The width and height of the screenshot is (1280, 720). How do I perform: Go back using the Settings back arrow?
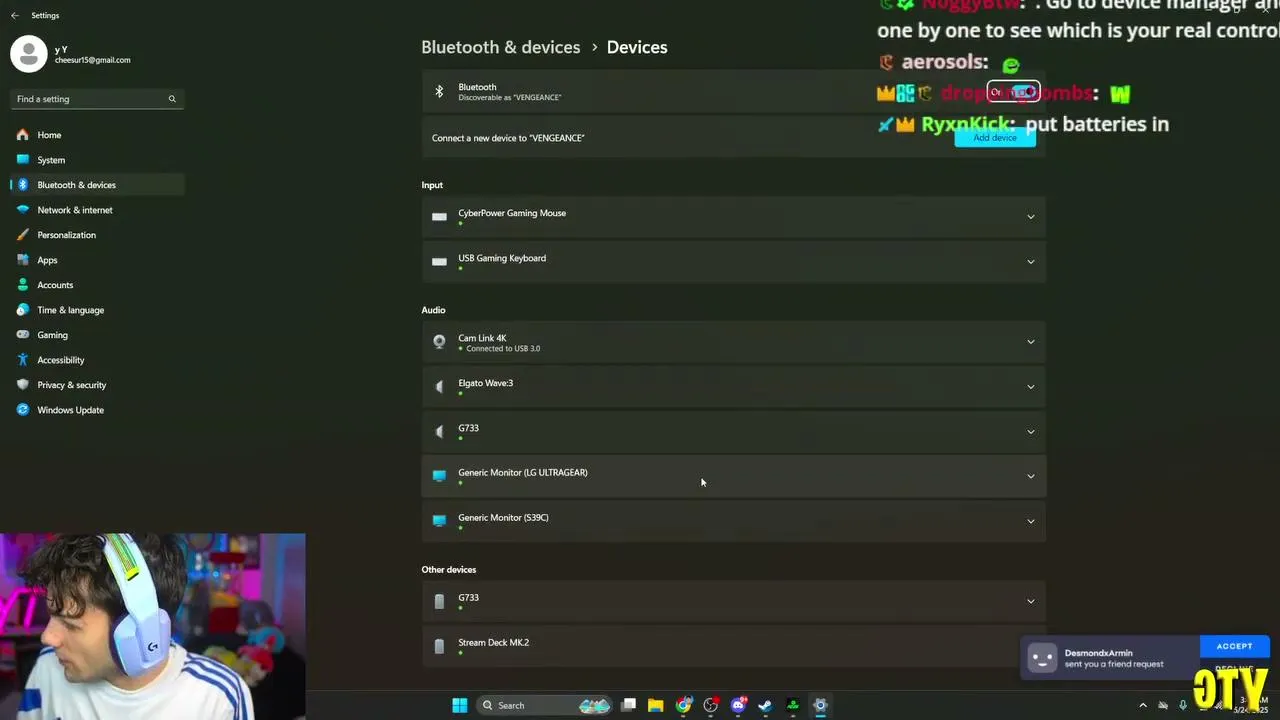(x=15, y=16)
